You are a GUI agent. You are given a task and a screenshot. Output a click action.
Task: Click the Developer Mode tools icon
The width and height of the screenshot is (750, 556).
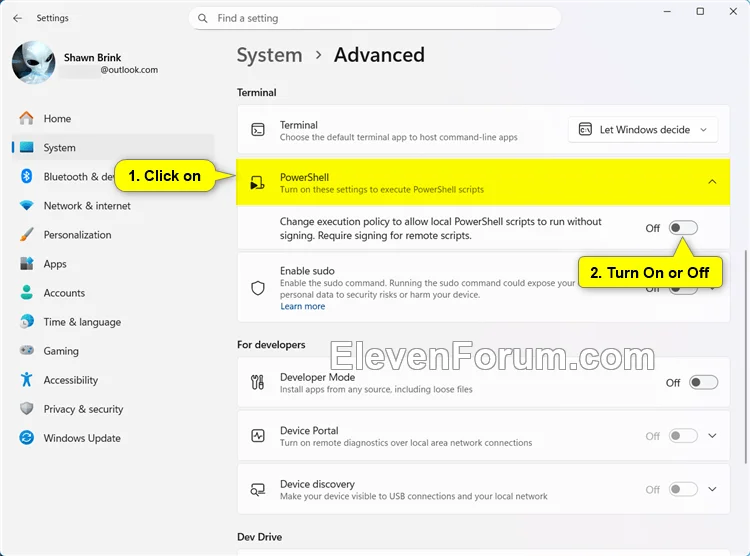258,382
